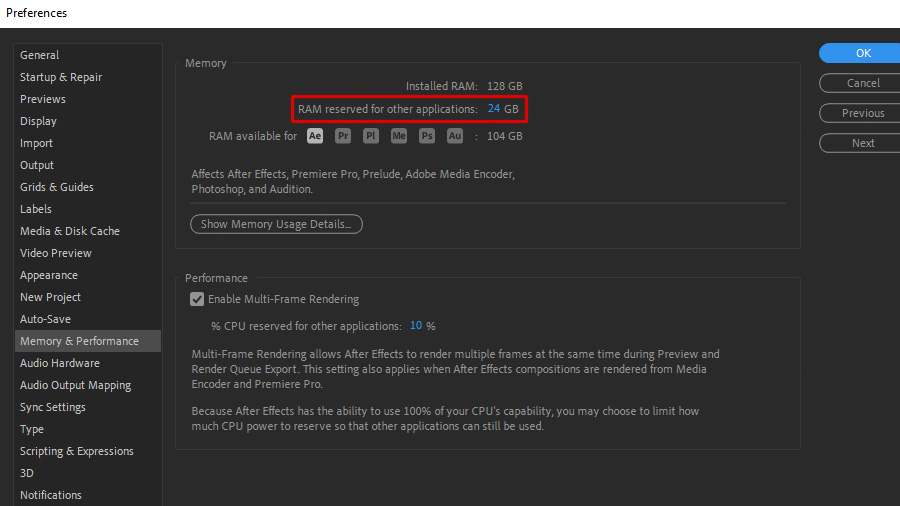Image resolution: width=900 pixels, height=506 pixels.
Task: Click the RAM reserved 24 GB value
Action: pos(494,108)
